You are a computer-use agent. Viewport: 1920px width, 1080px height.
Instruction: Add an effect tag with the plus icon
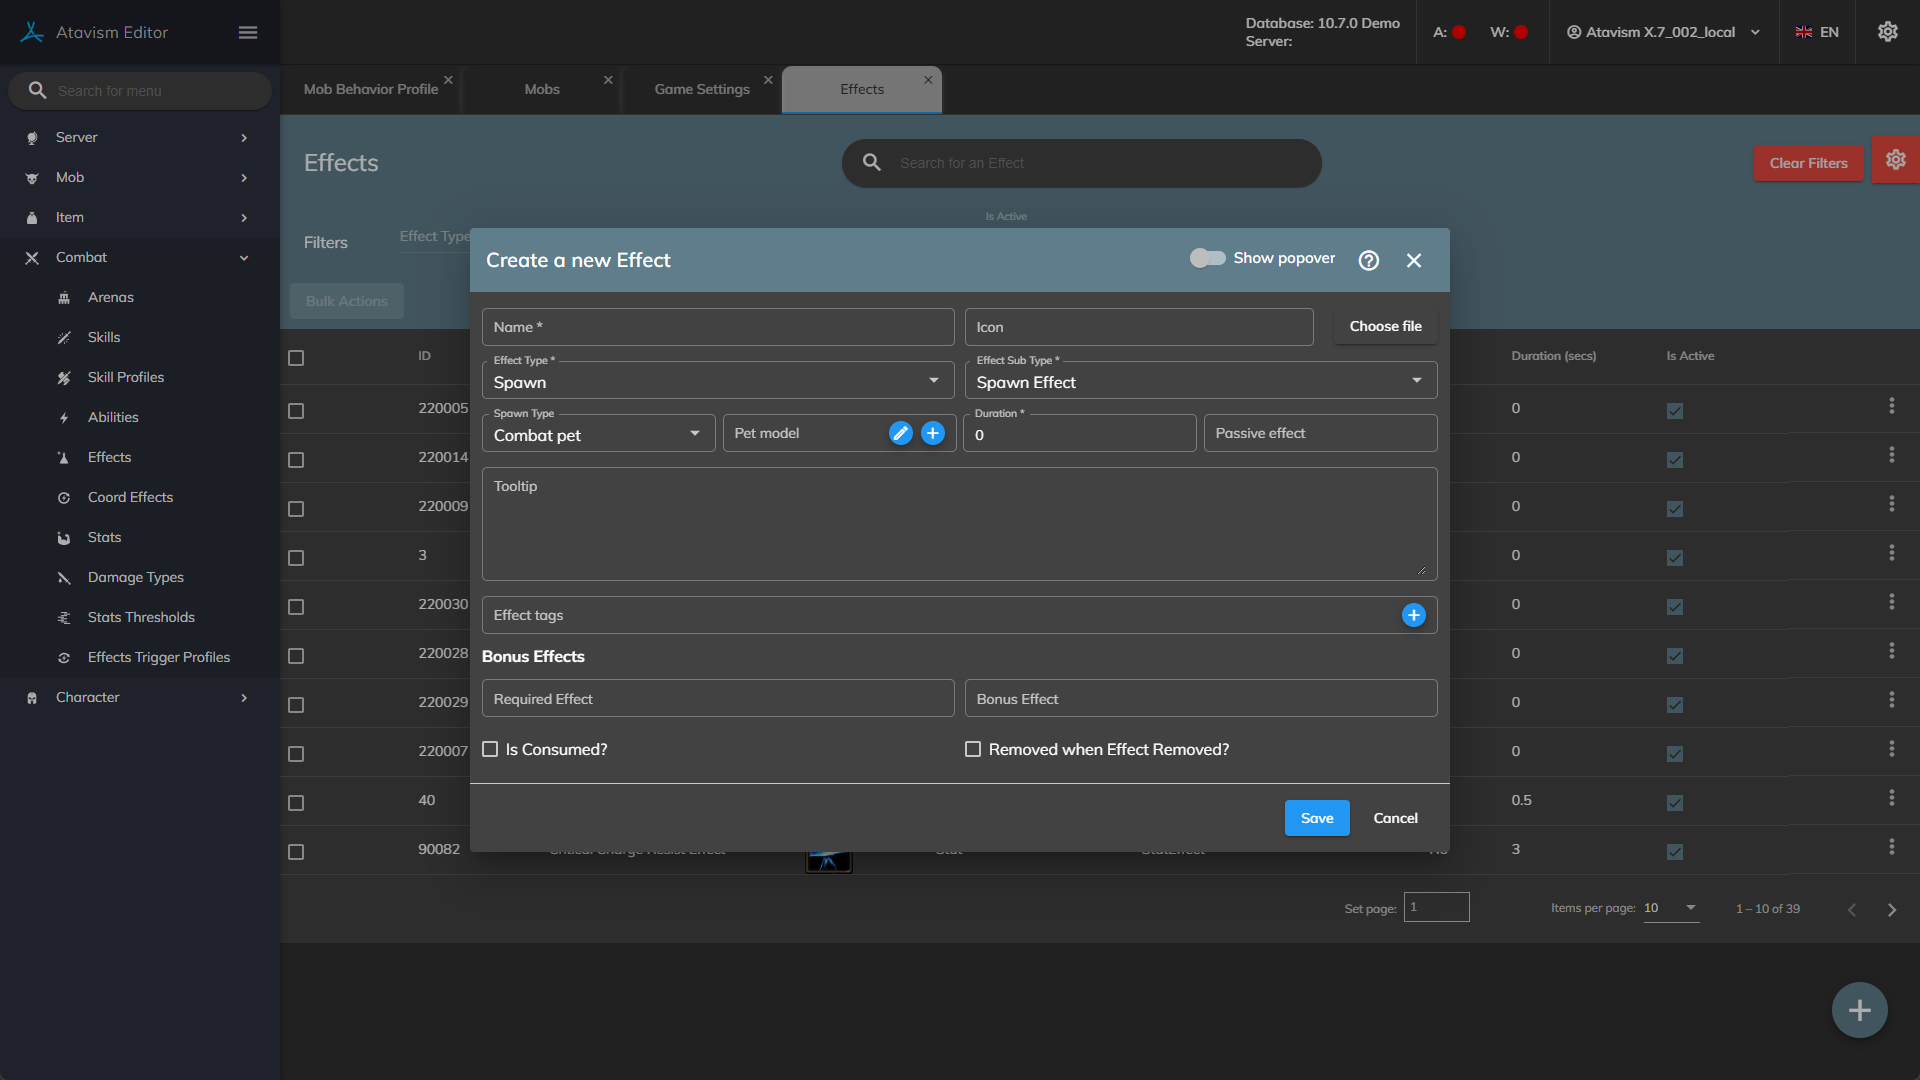coord(1413,615)
